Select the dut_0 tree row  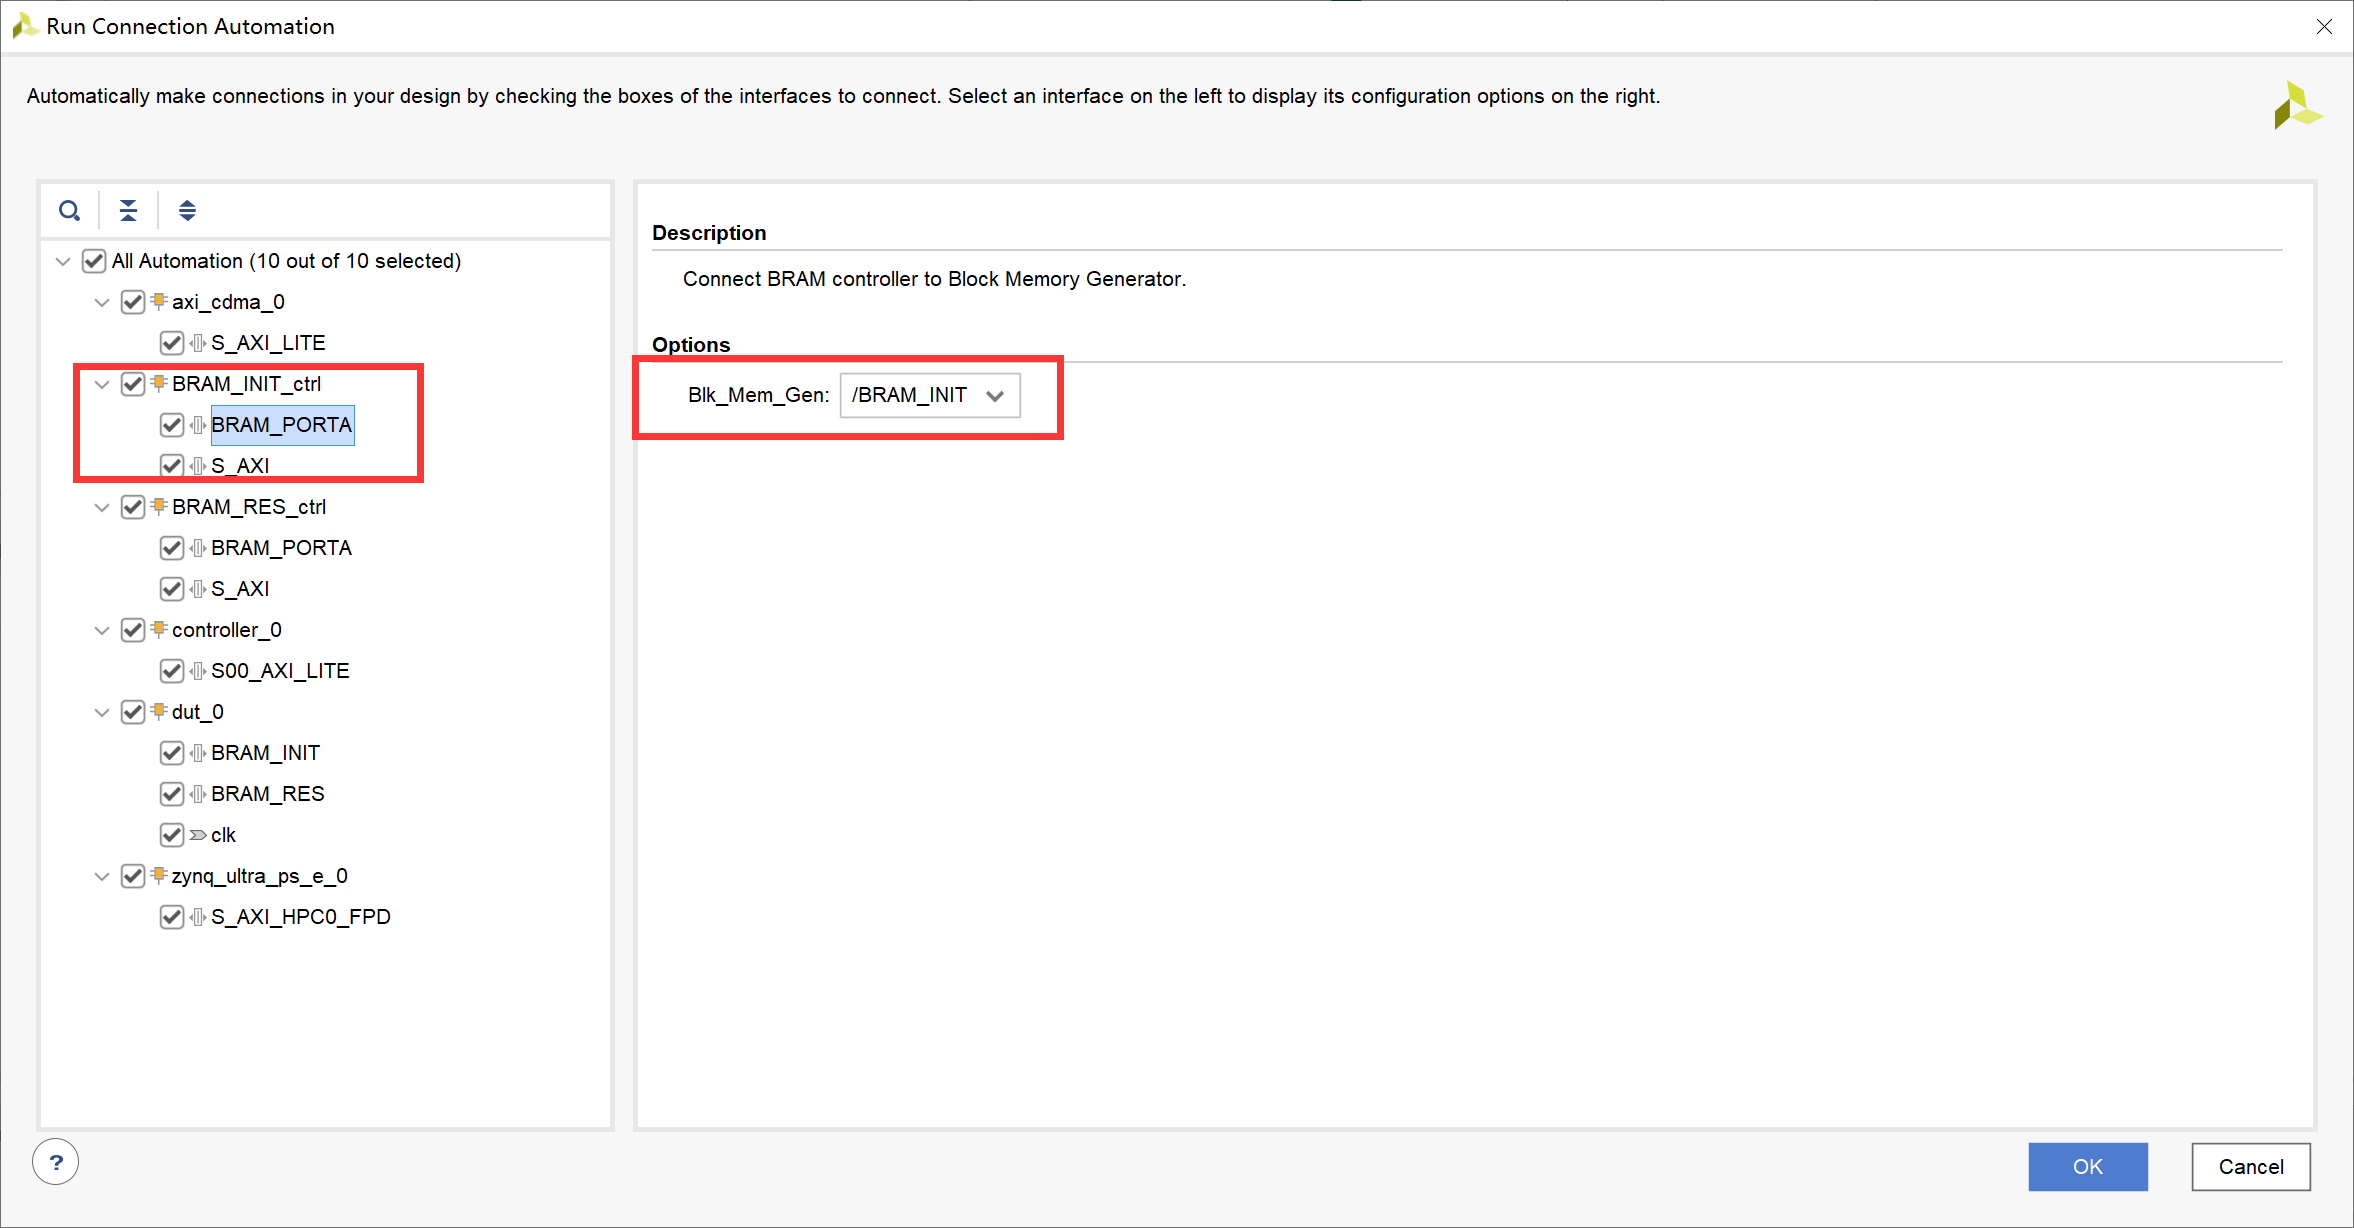(x=197, y=712)
